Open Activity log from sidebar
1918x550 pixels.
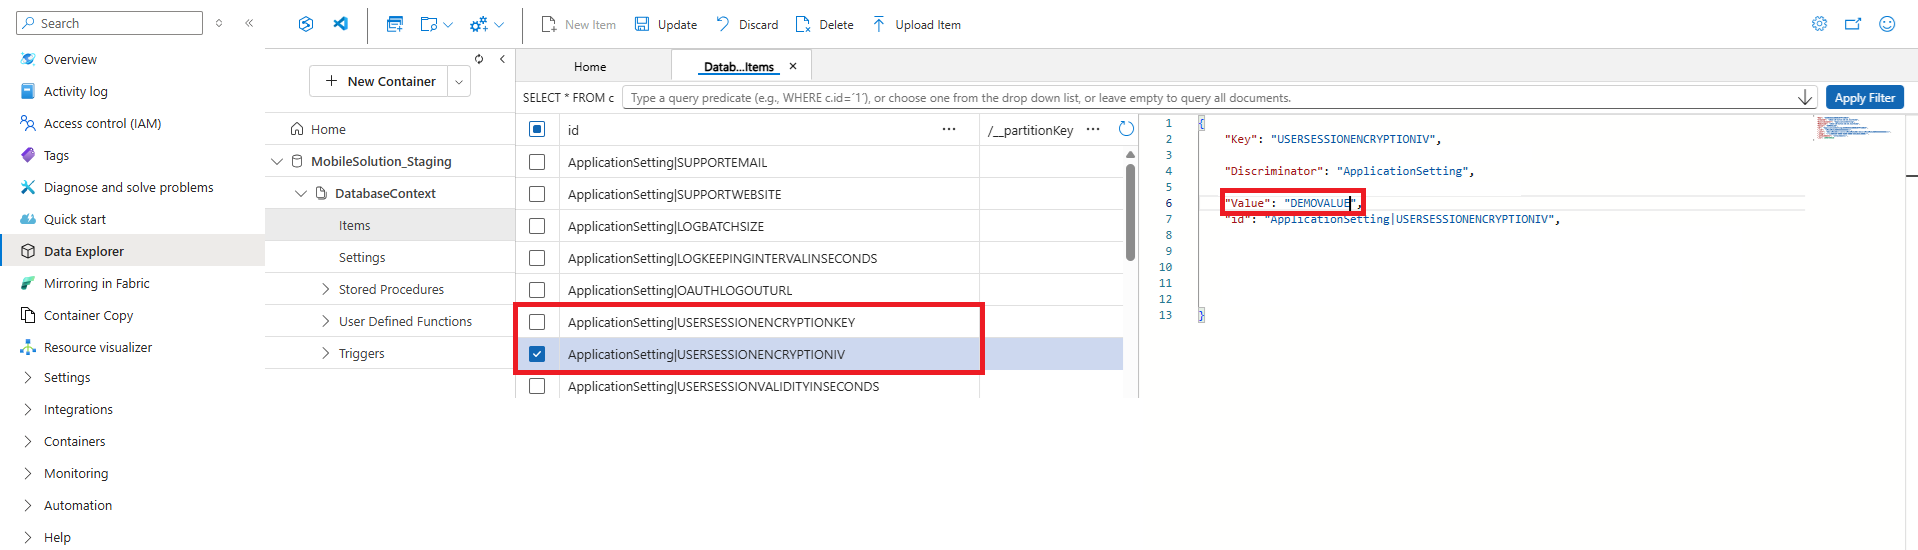75,91
